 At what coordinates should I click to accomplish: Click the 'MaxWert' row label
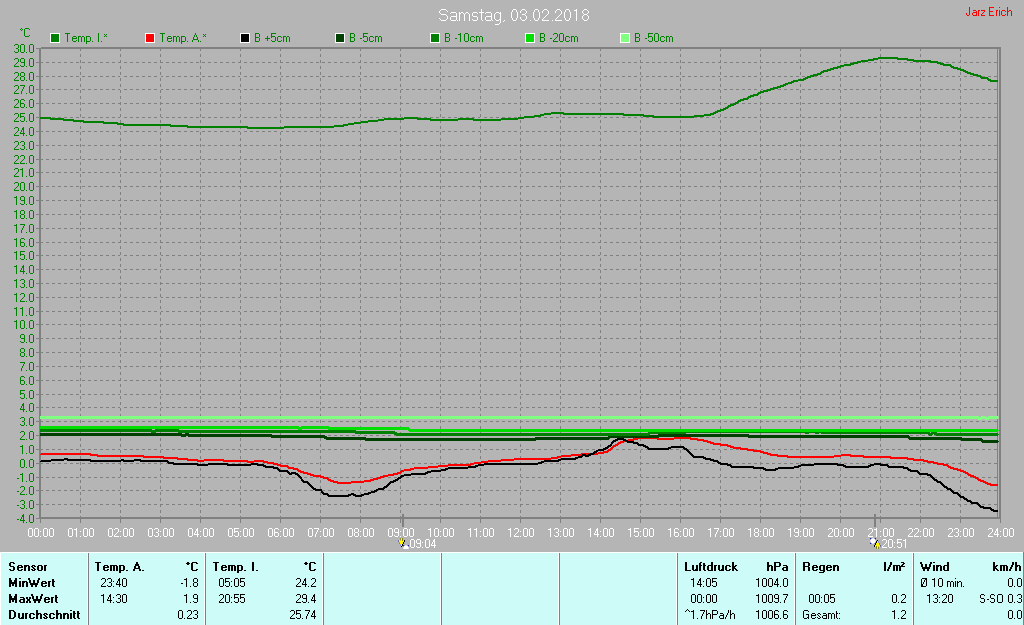click(x=33, y=599)
